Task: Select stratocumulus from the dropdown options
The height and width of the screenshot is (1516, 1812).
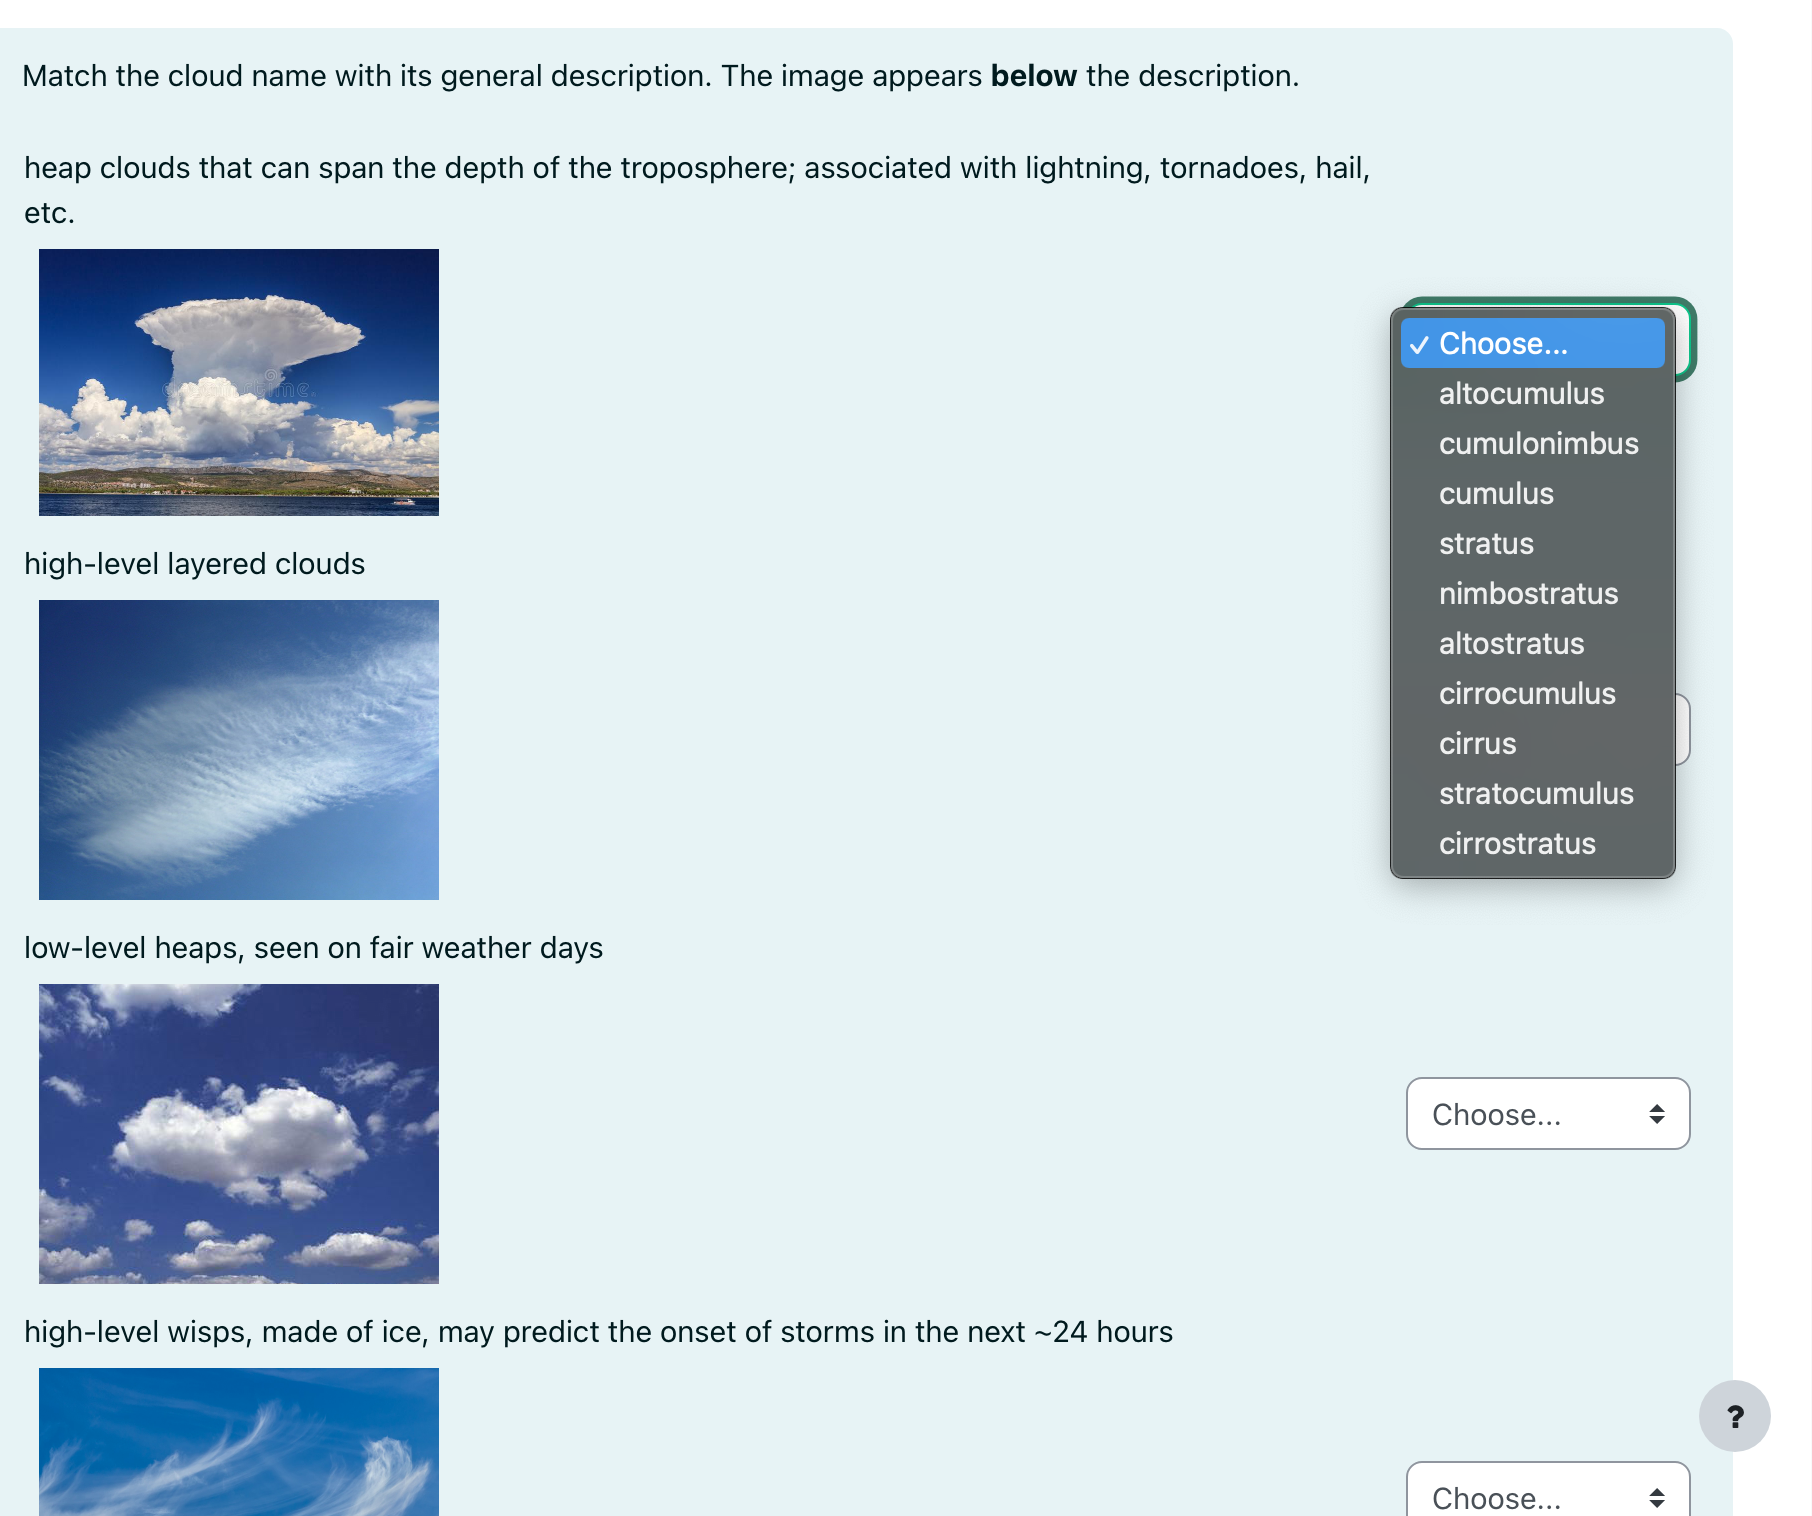Action: coord(1536,793)
